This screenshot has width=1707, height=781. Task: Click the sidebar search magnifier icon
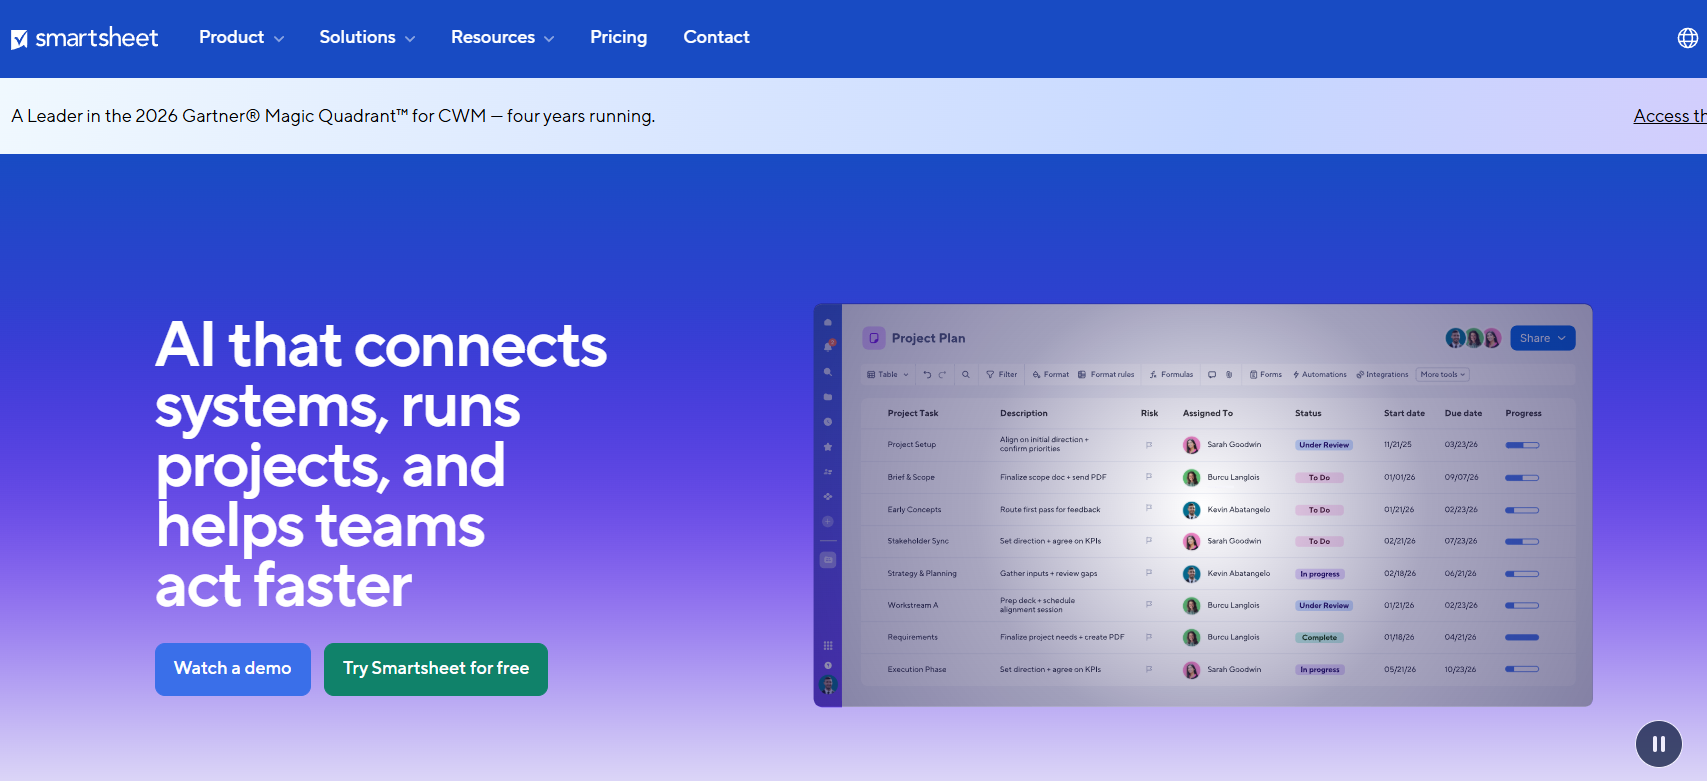(828, 372)
